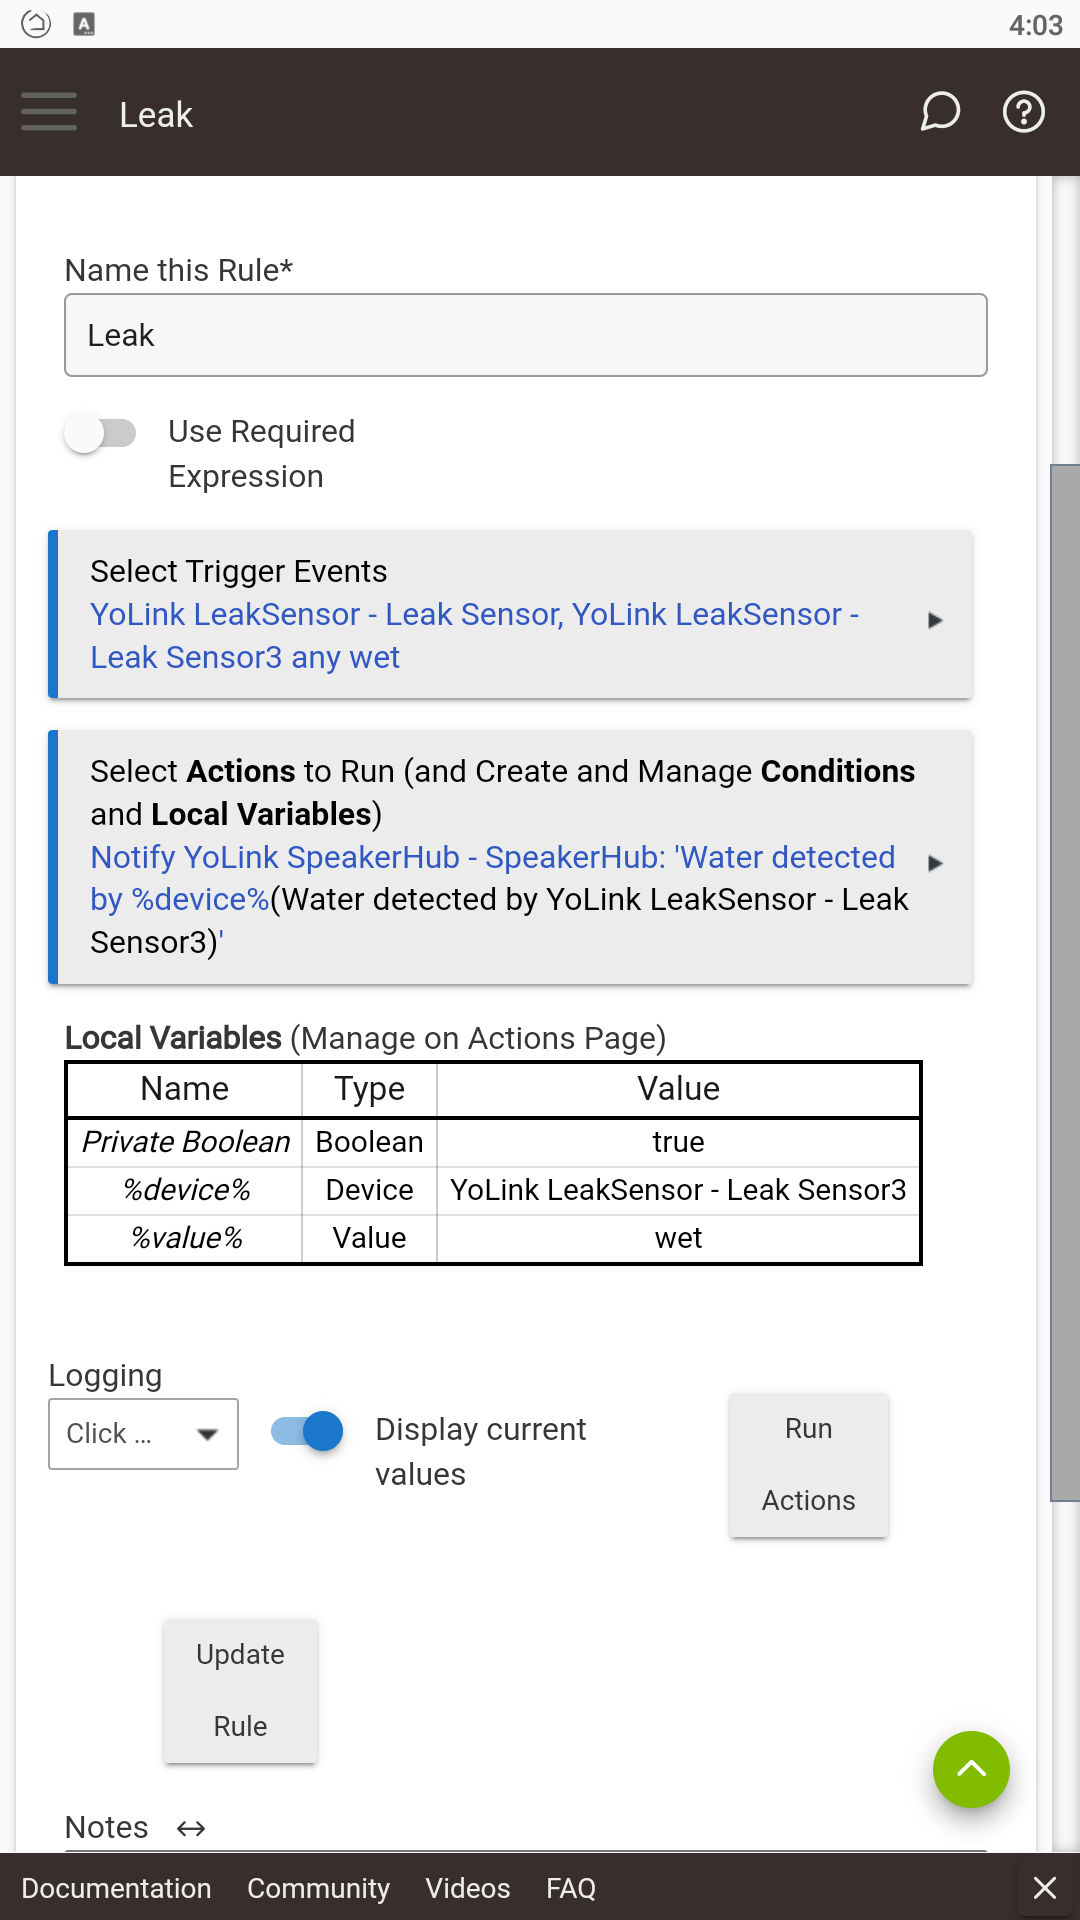Open Videos link in footer
Viewport: 1080px width, 1920px height.
pyautogui.click(x=468, y=1888)
